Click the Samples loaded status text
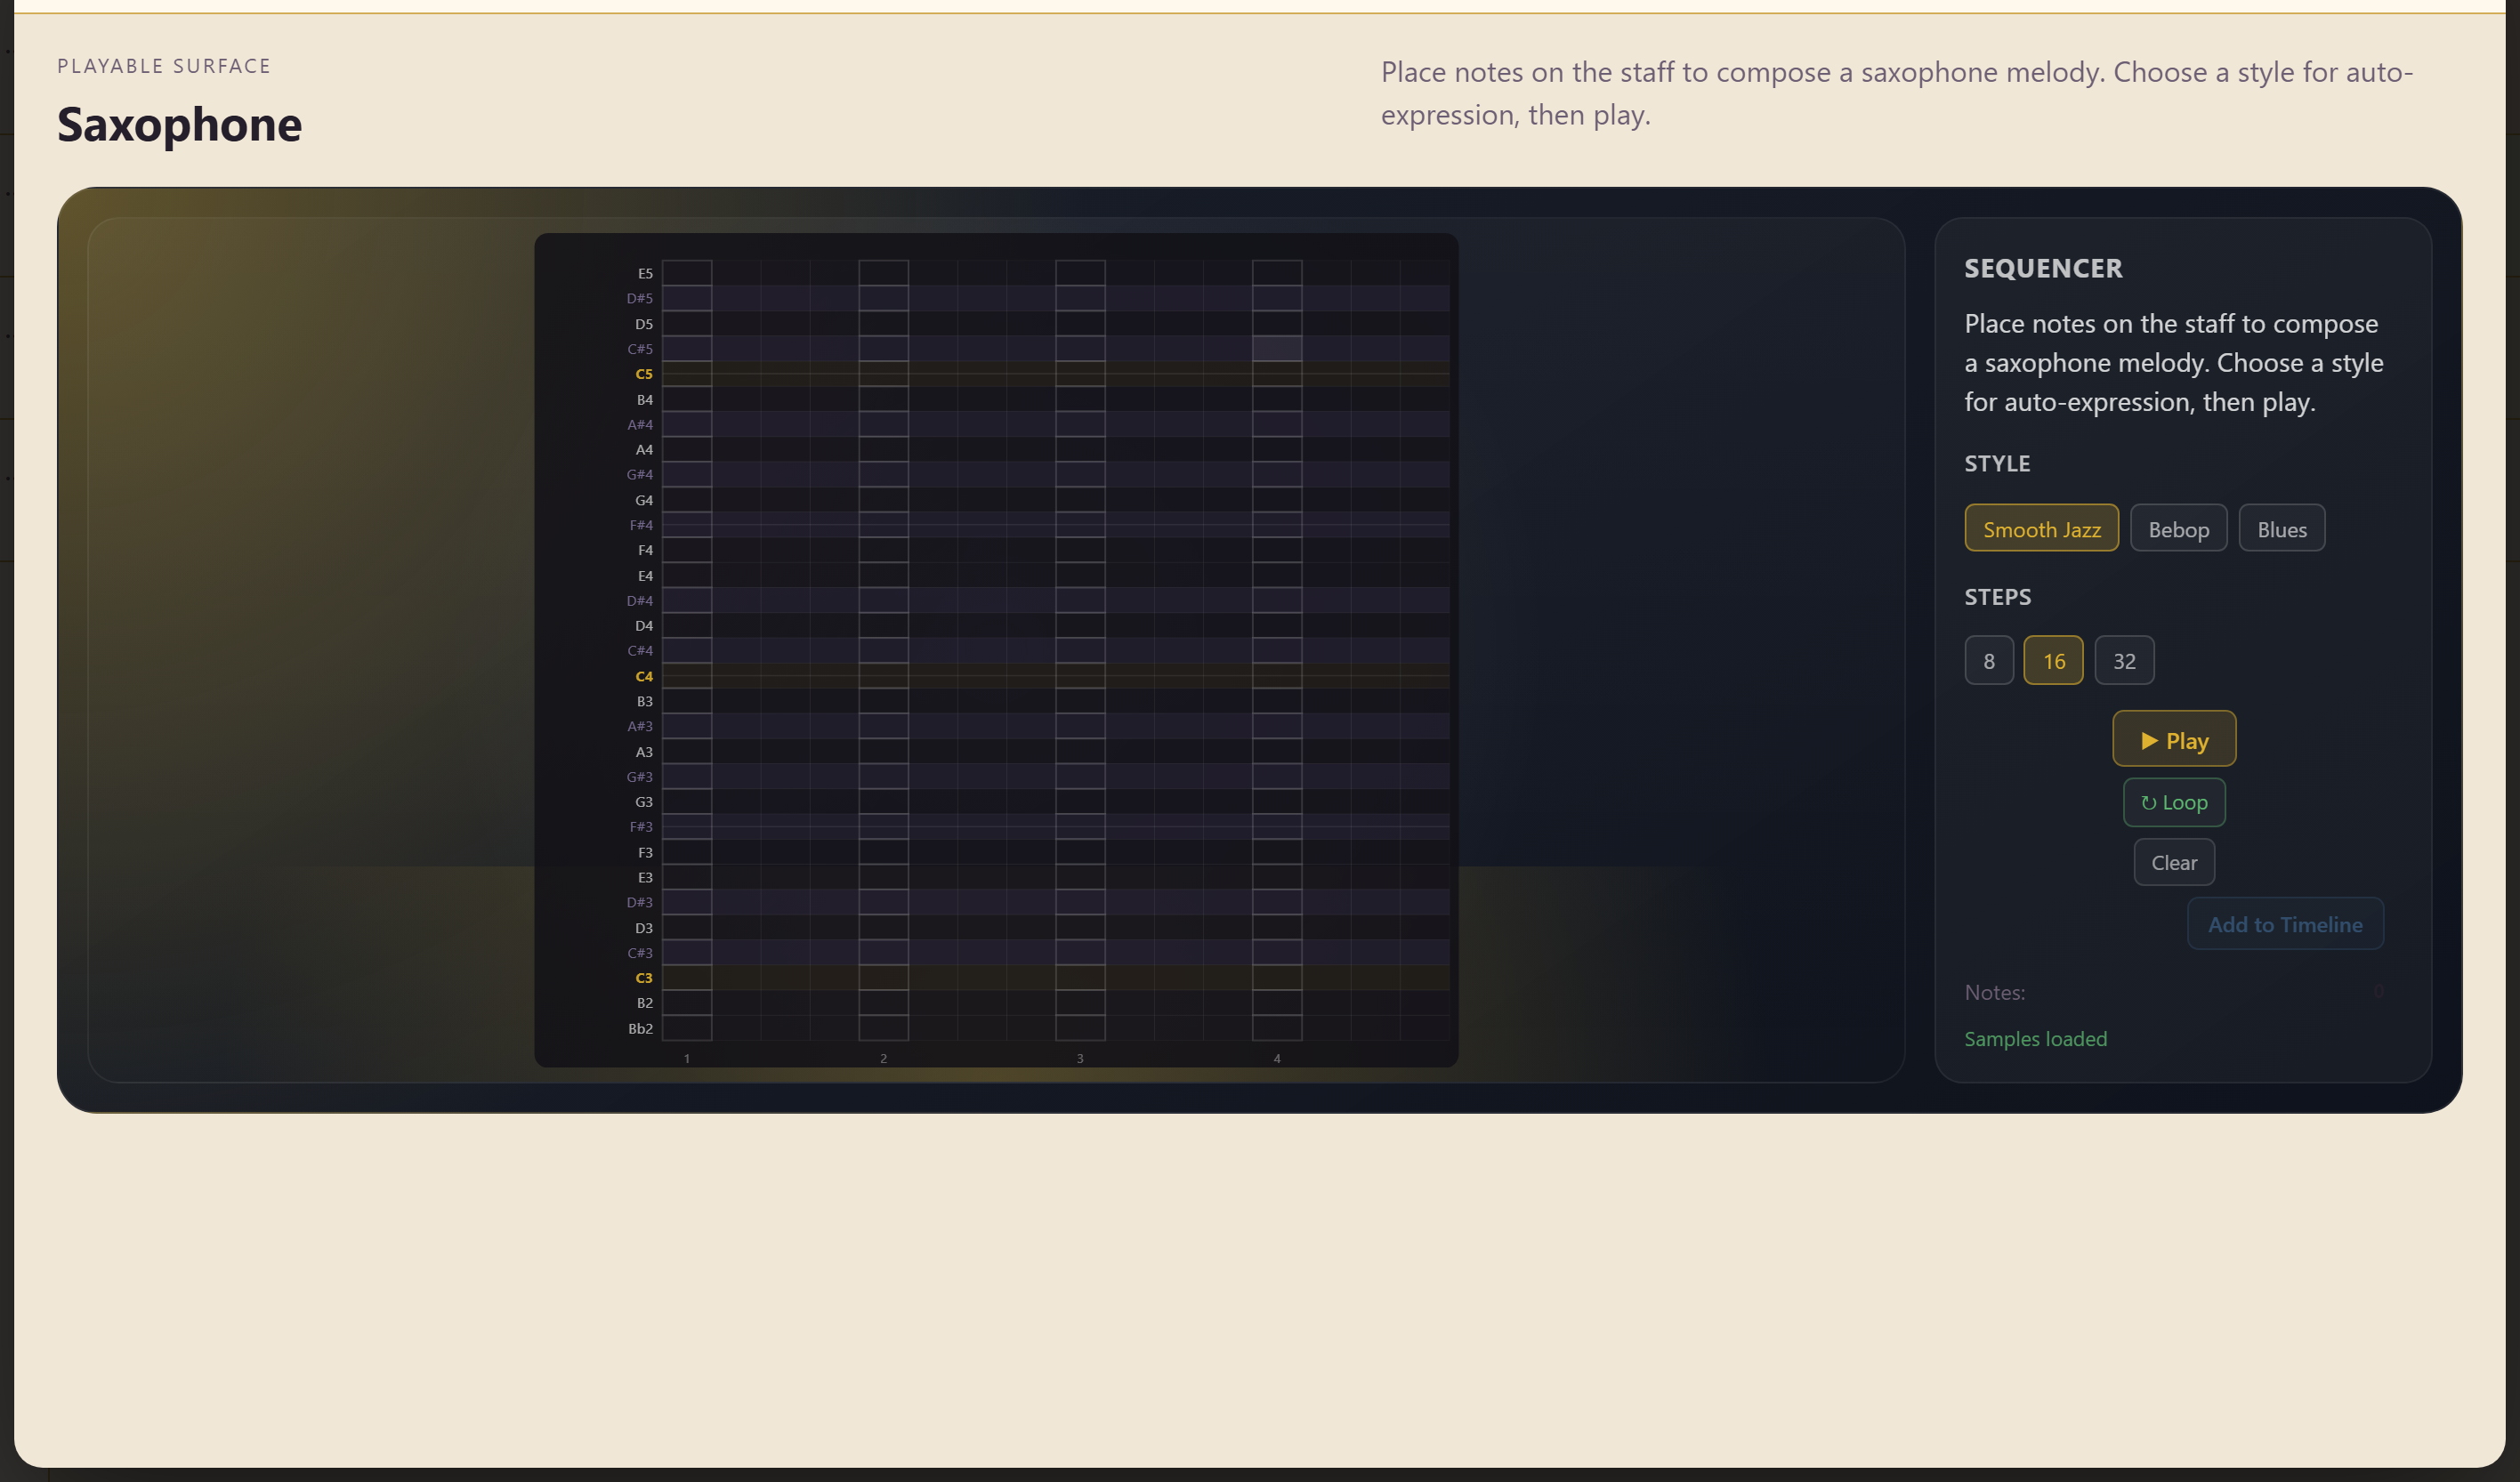Image resolution: width=2520 pixels, height=1482 pixels. (2035, 1038)
